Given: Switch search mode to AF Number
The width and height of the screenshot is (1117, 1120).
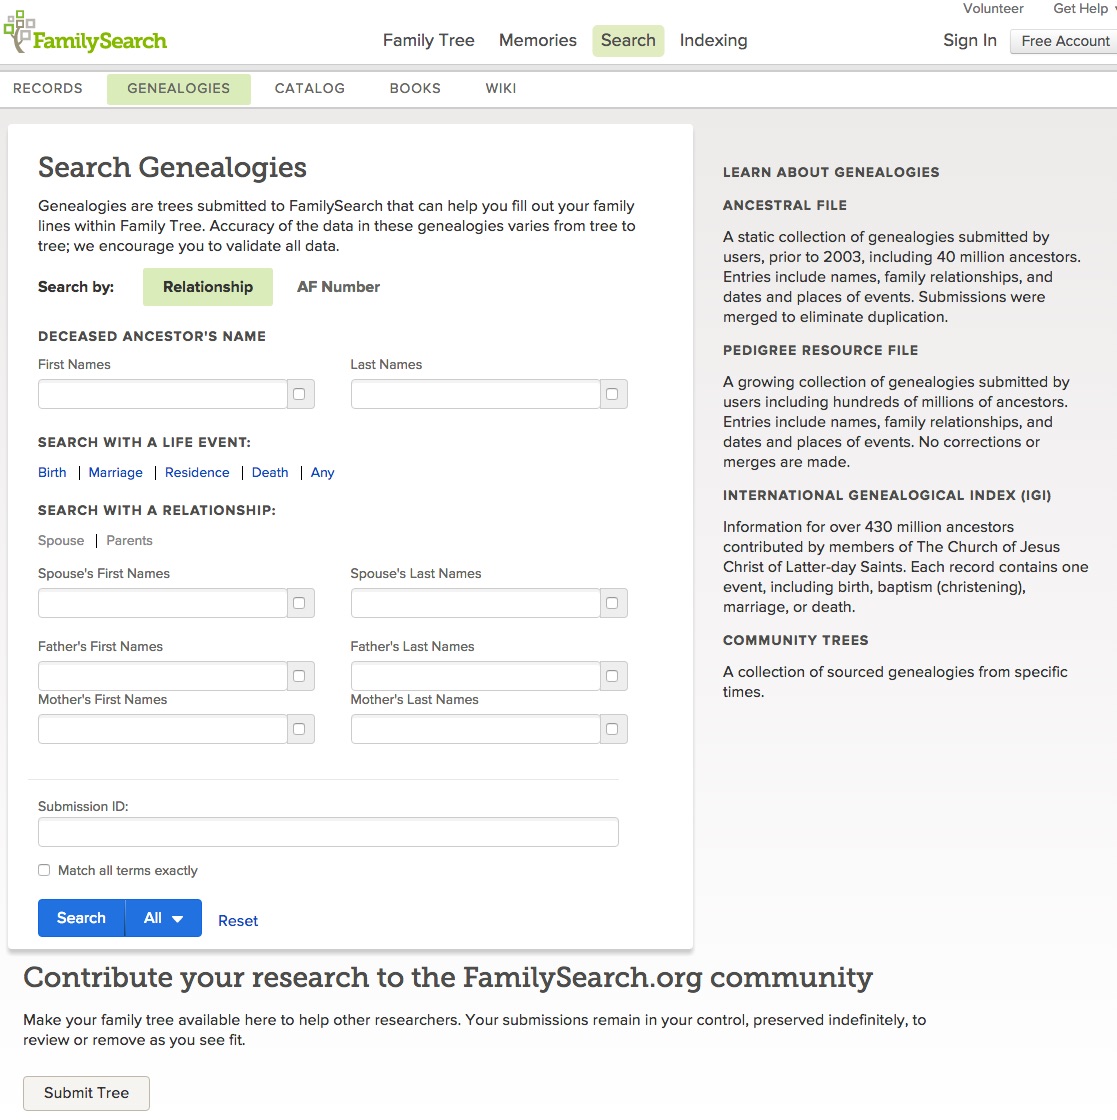Looking at the screenshot, I should click(338, 287).
